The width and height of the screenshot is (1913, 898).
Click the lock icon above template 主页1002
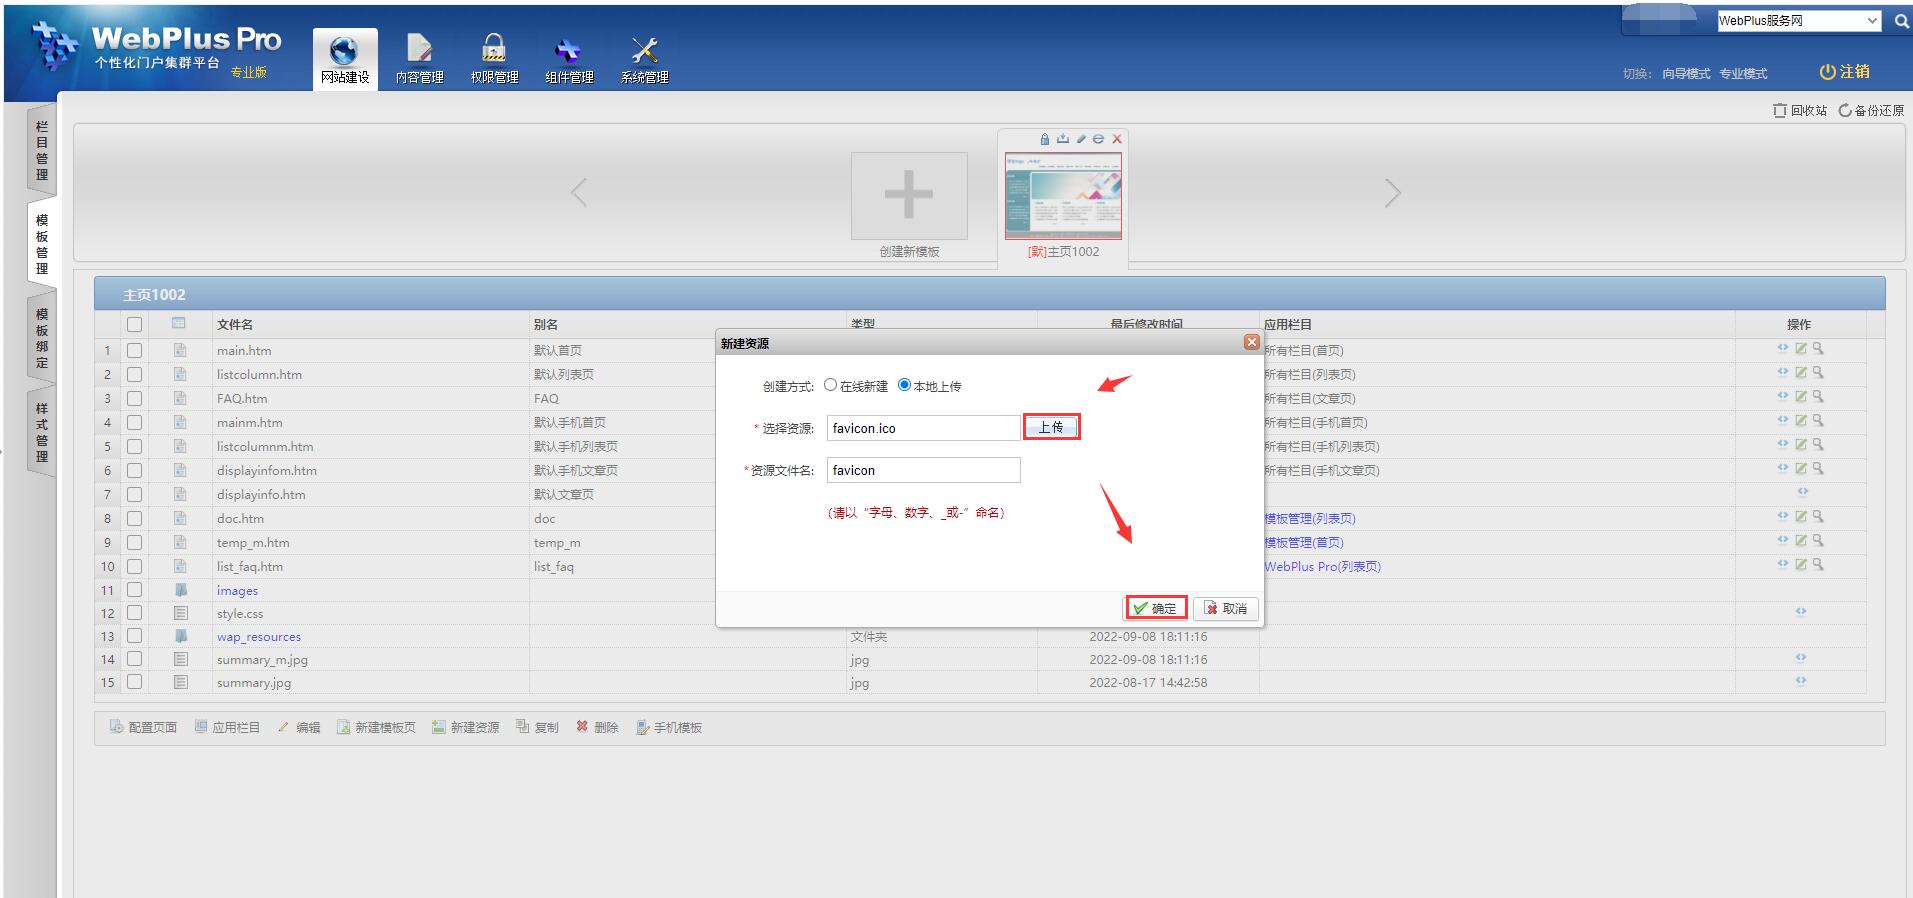click(x=1045, y=139)
